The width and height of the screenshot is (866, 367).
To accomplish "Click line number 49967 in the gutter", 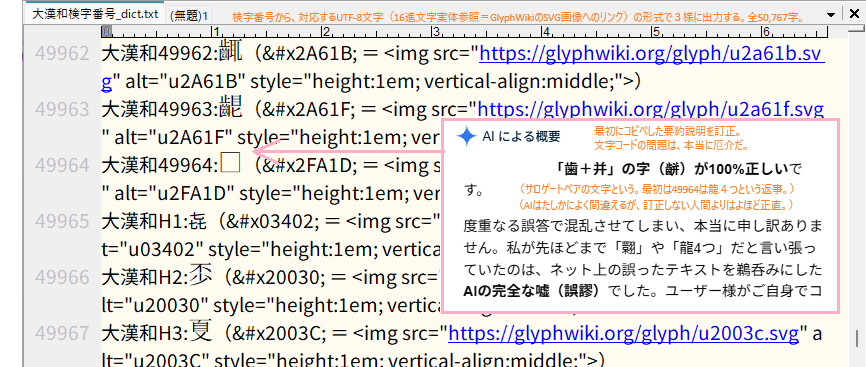I will click(62, 333).
